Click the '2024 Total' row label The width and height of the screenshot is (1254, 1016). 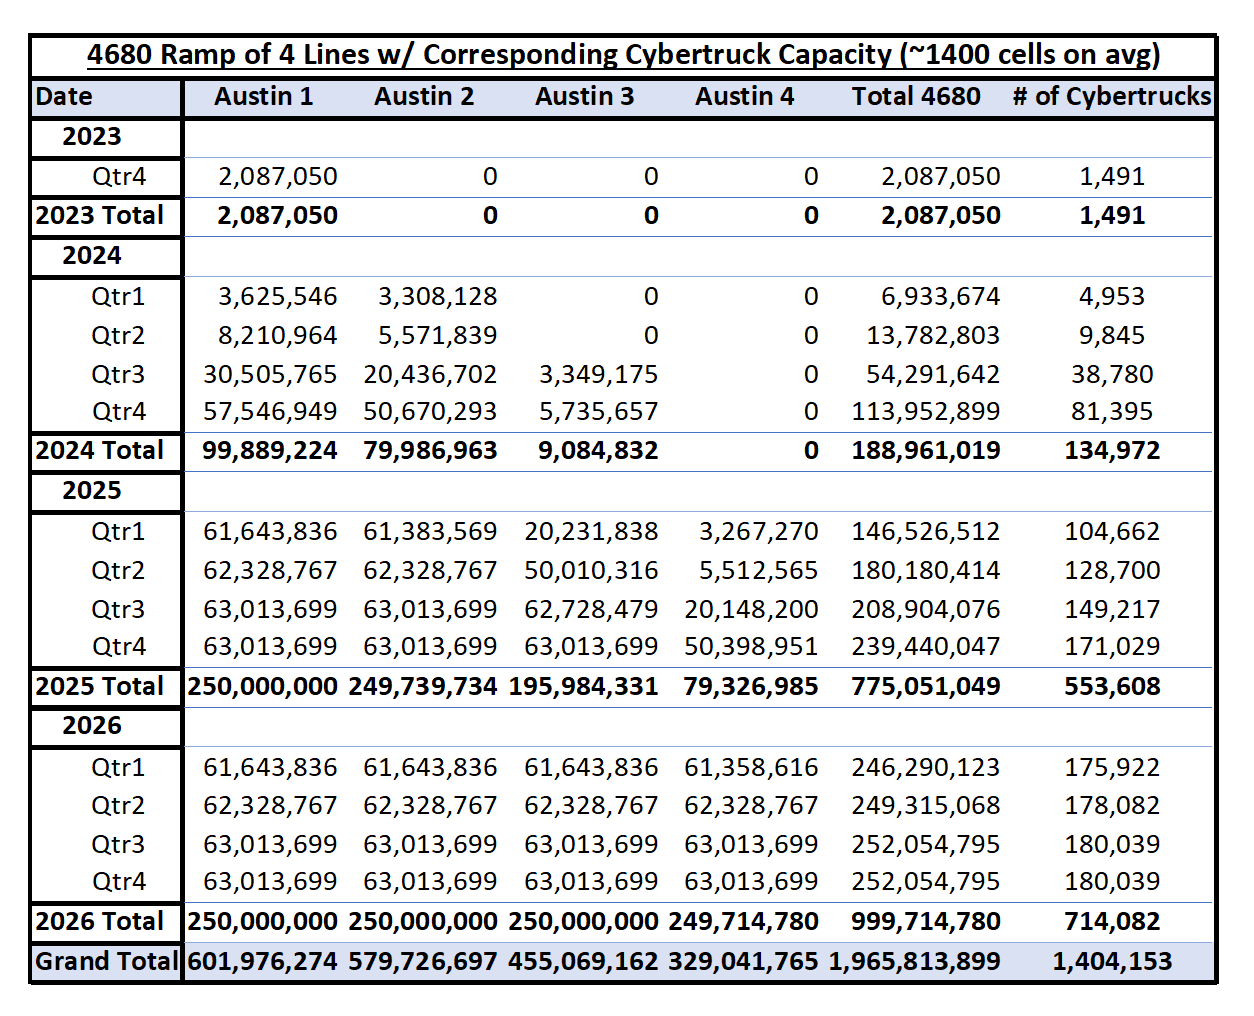[x=100, y=451]
